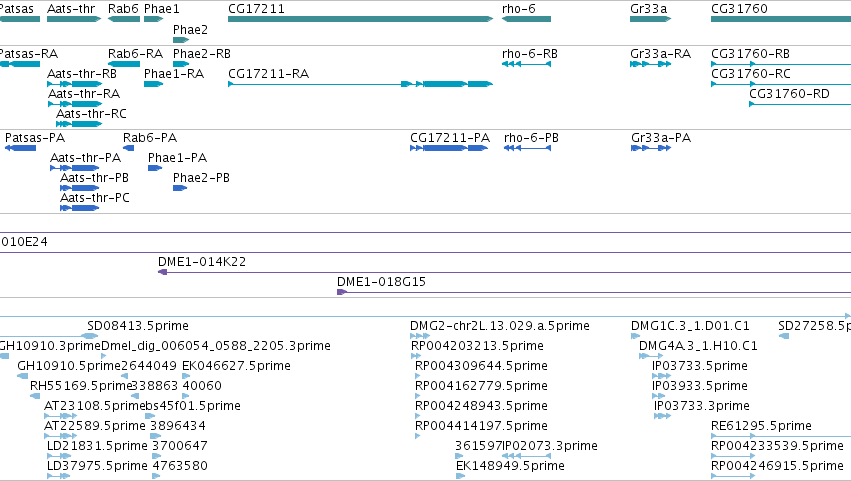Select the RE61295.5prime EST label
Viewport: 851px width, 481px height.
pos(761,426)
